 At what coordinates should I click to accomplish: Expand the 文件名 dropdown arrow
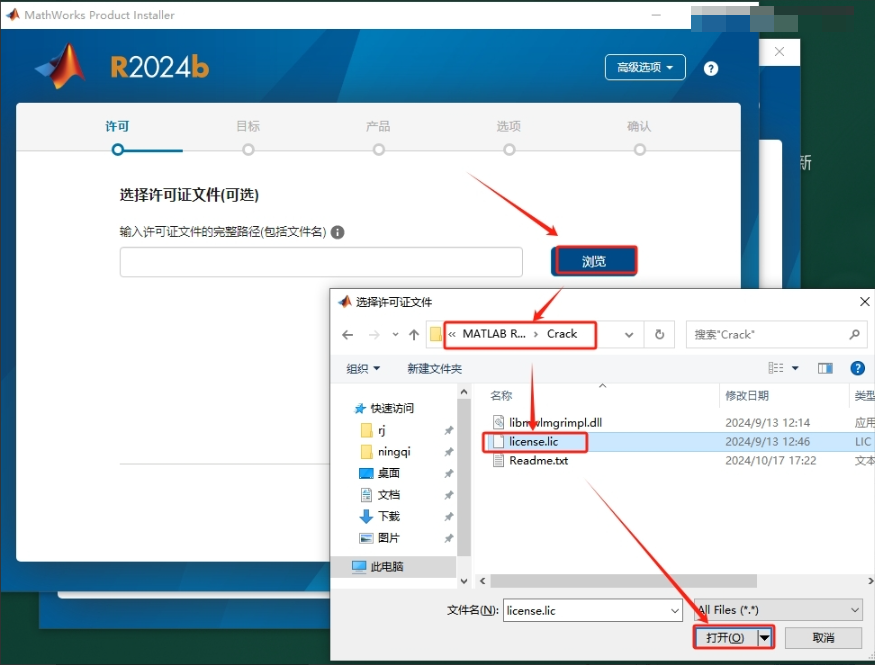pos(675,611)
